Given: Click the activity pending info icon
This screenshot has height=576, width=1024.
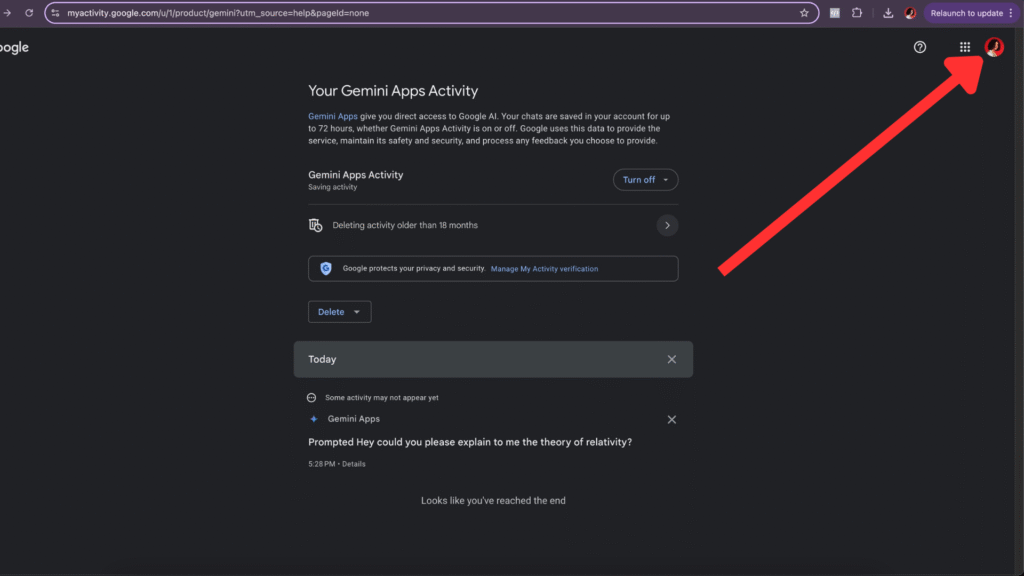Looking at the screenshot, I should (312, 398).
